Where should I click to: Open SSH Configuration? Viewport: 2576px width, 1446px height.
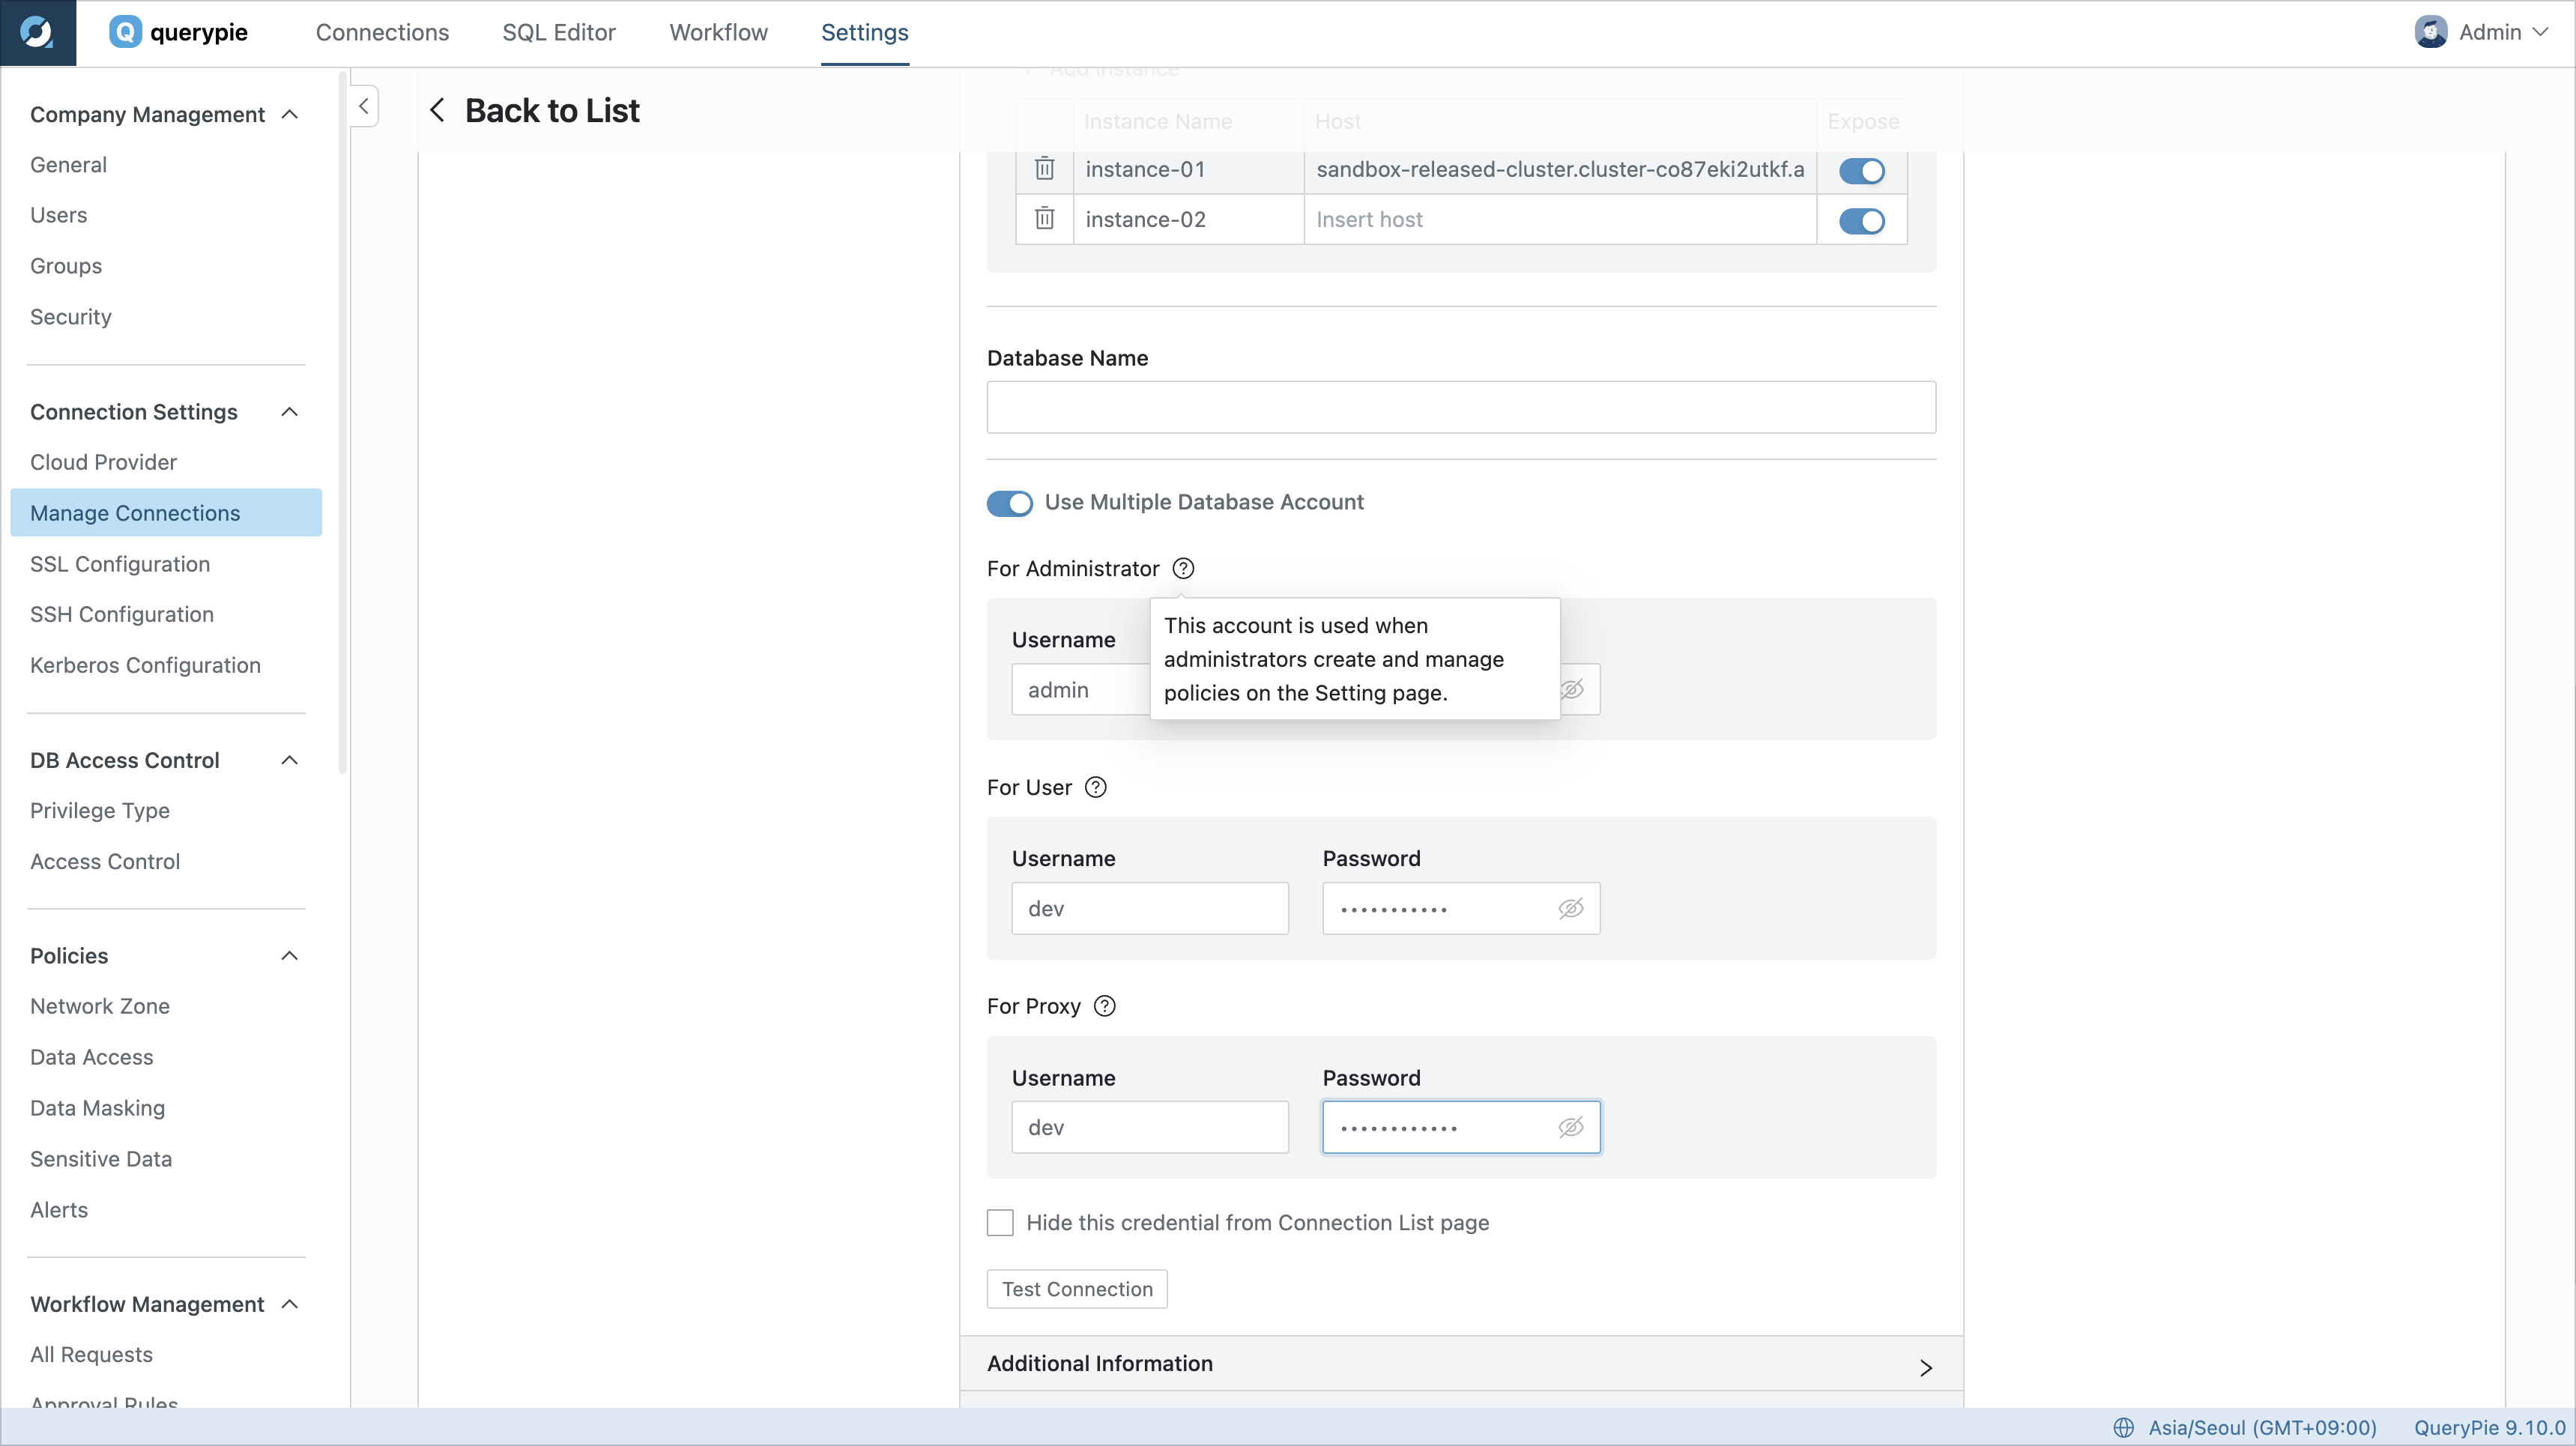pos(121,614)
